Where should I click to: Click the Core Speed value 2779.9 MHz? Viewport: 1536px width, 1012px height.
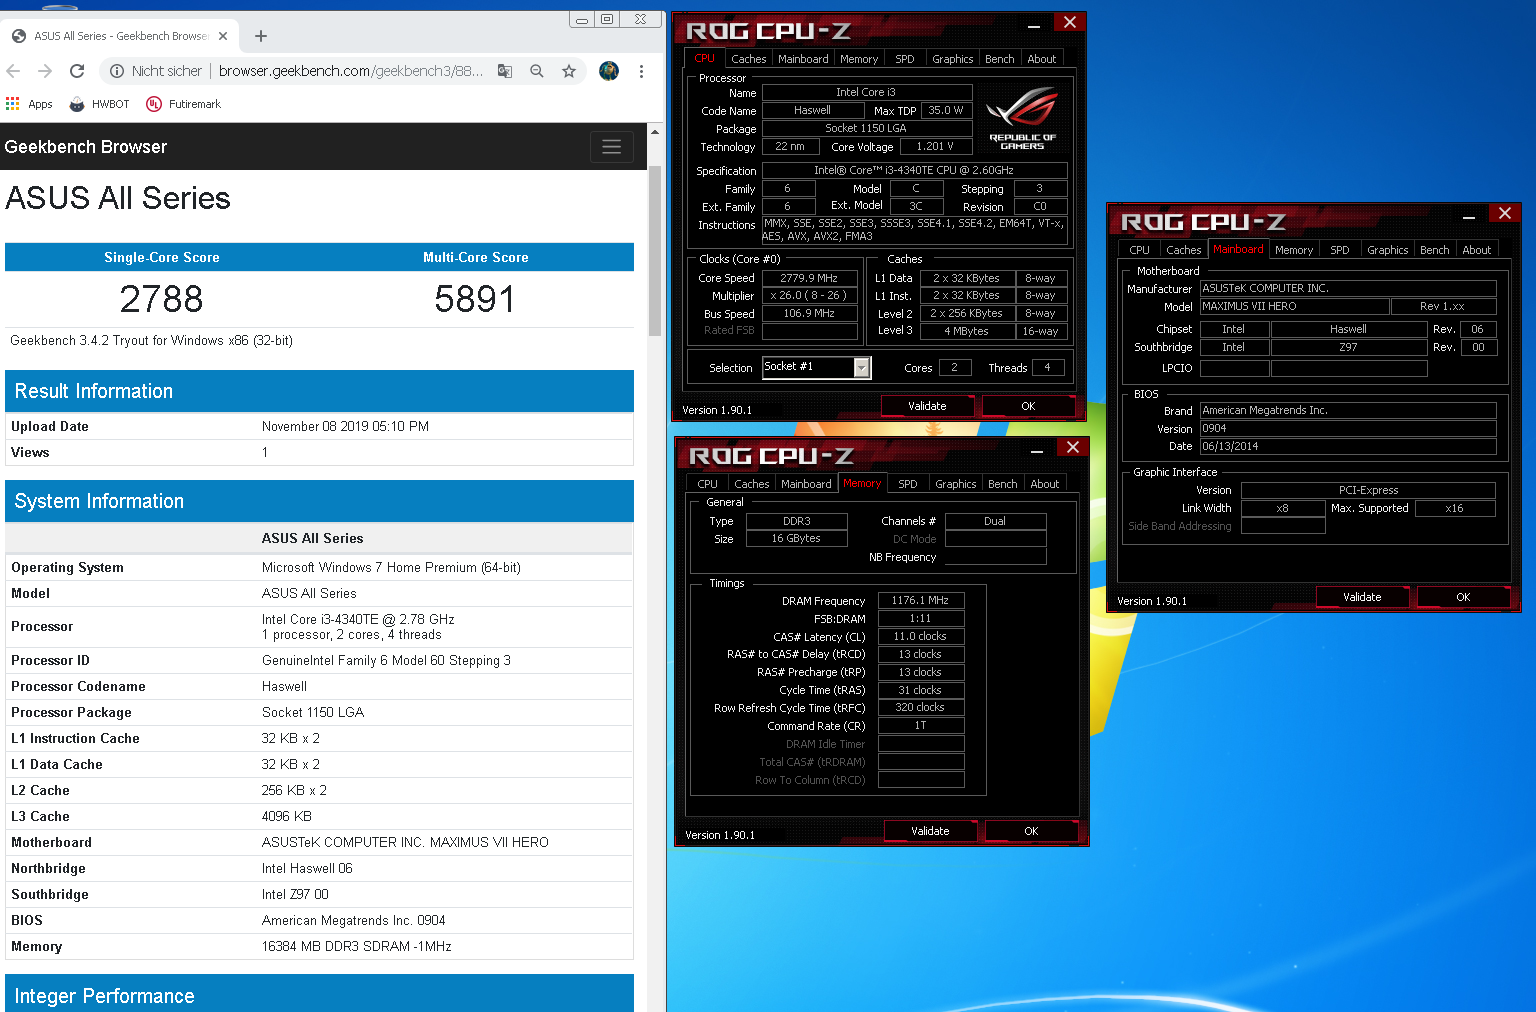[809, 278]
